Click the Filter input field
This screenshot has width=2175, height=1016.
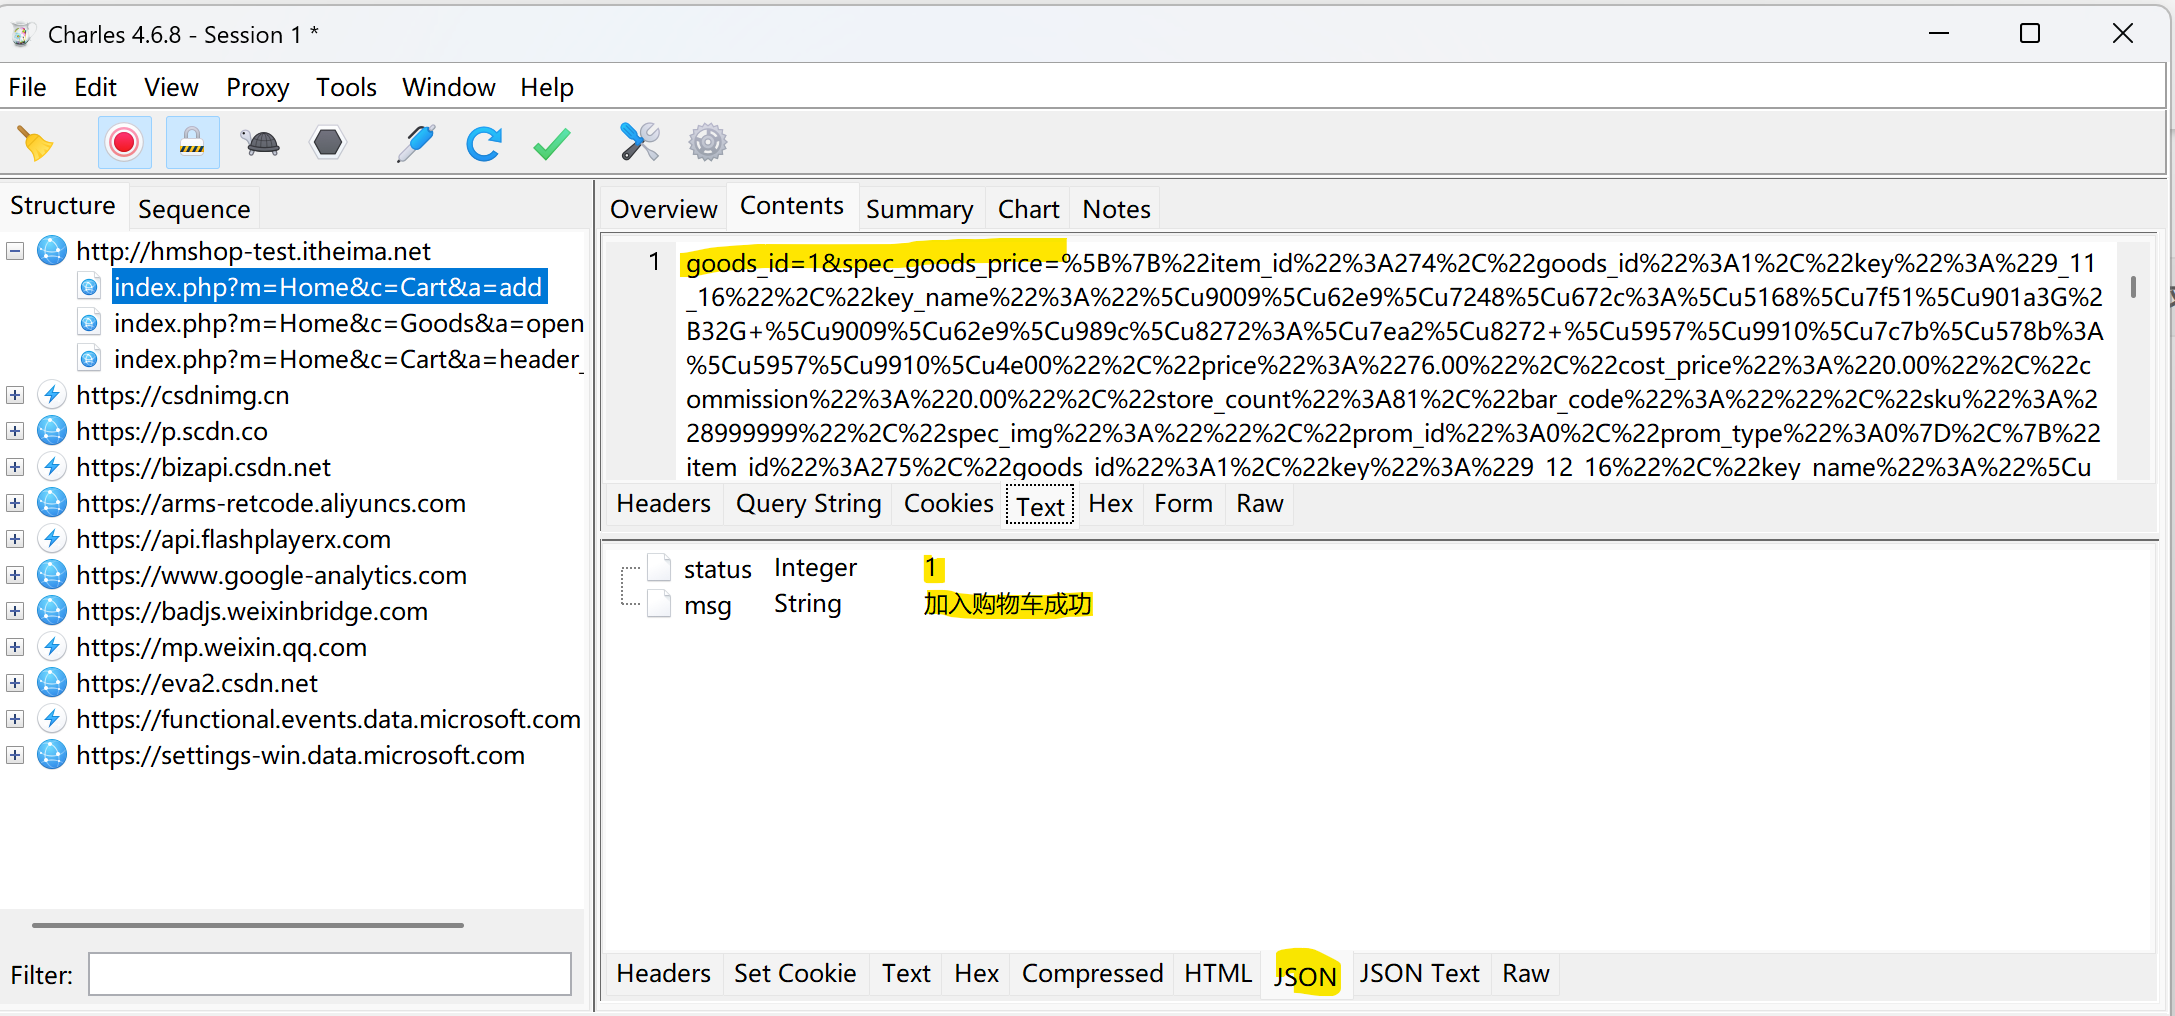[x=330, y=974]
